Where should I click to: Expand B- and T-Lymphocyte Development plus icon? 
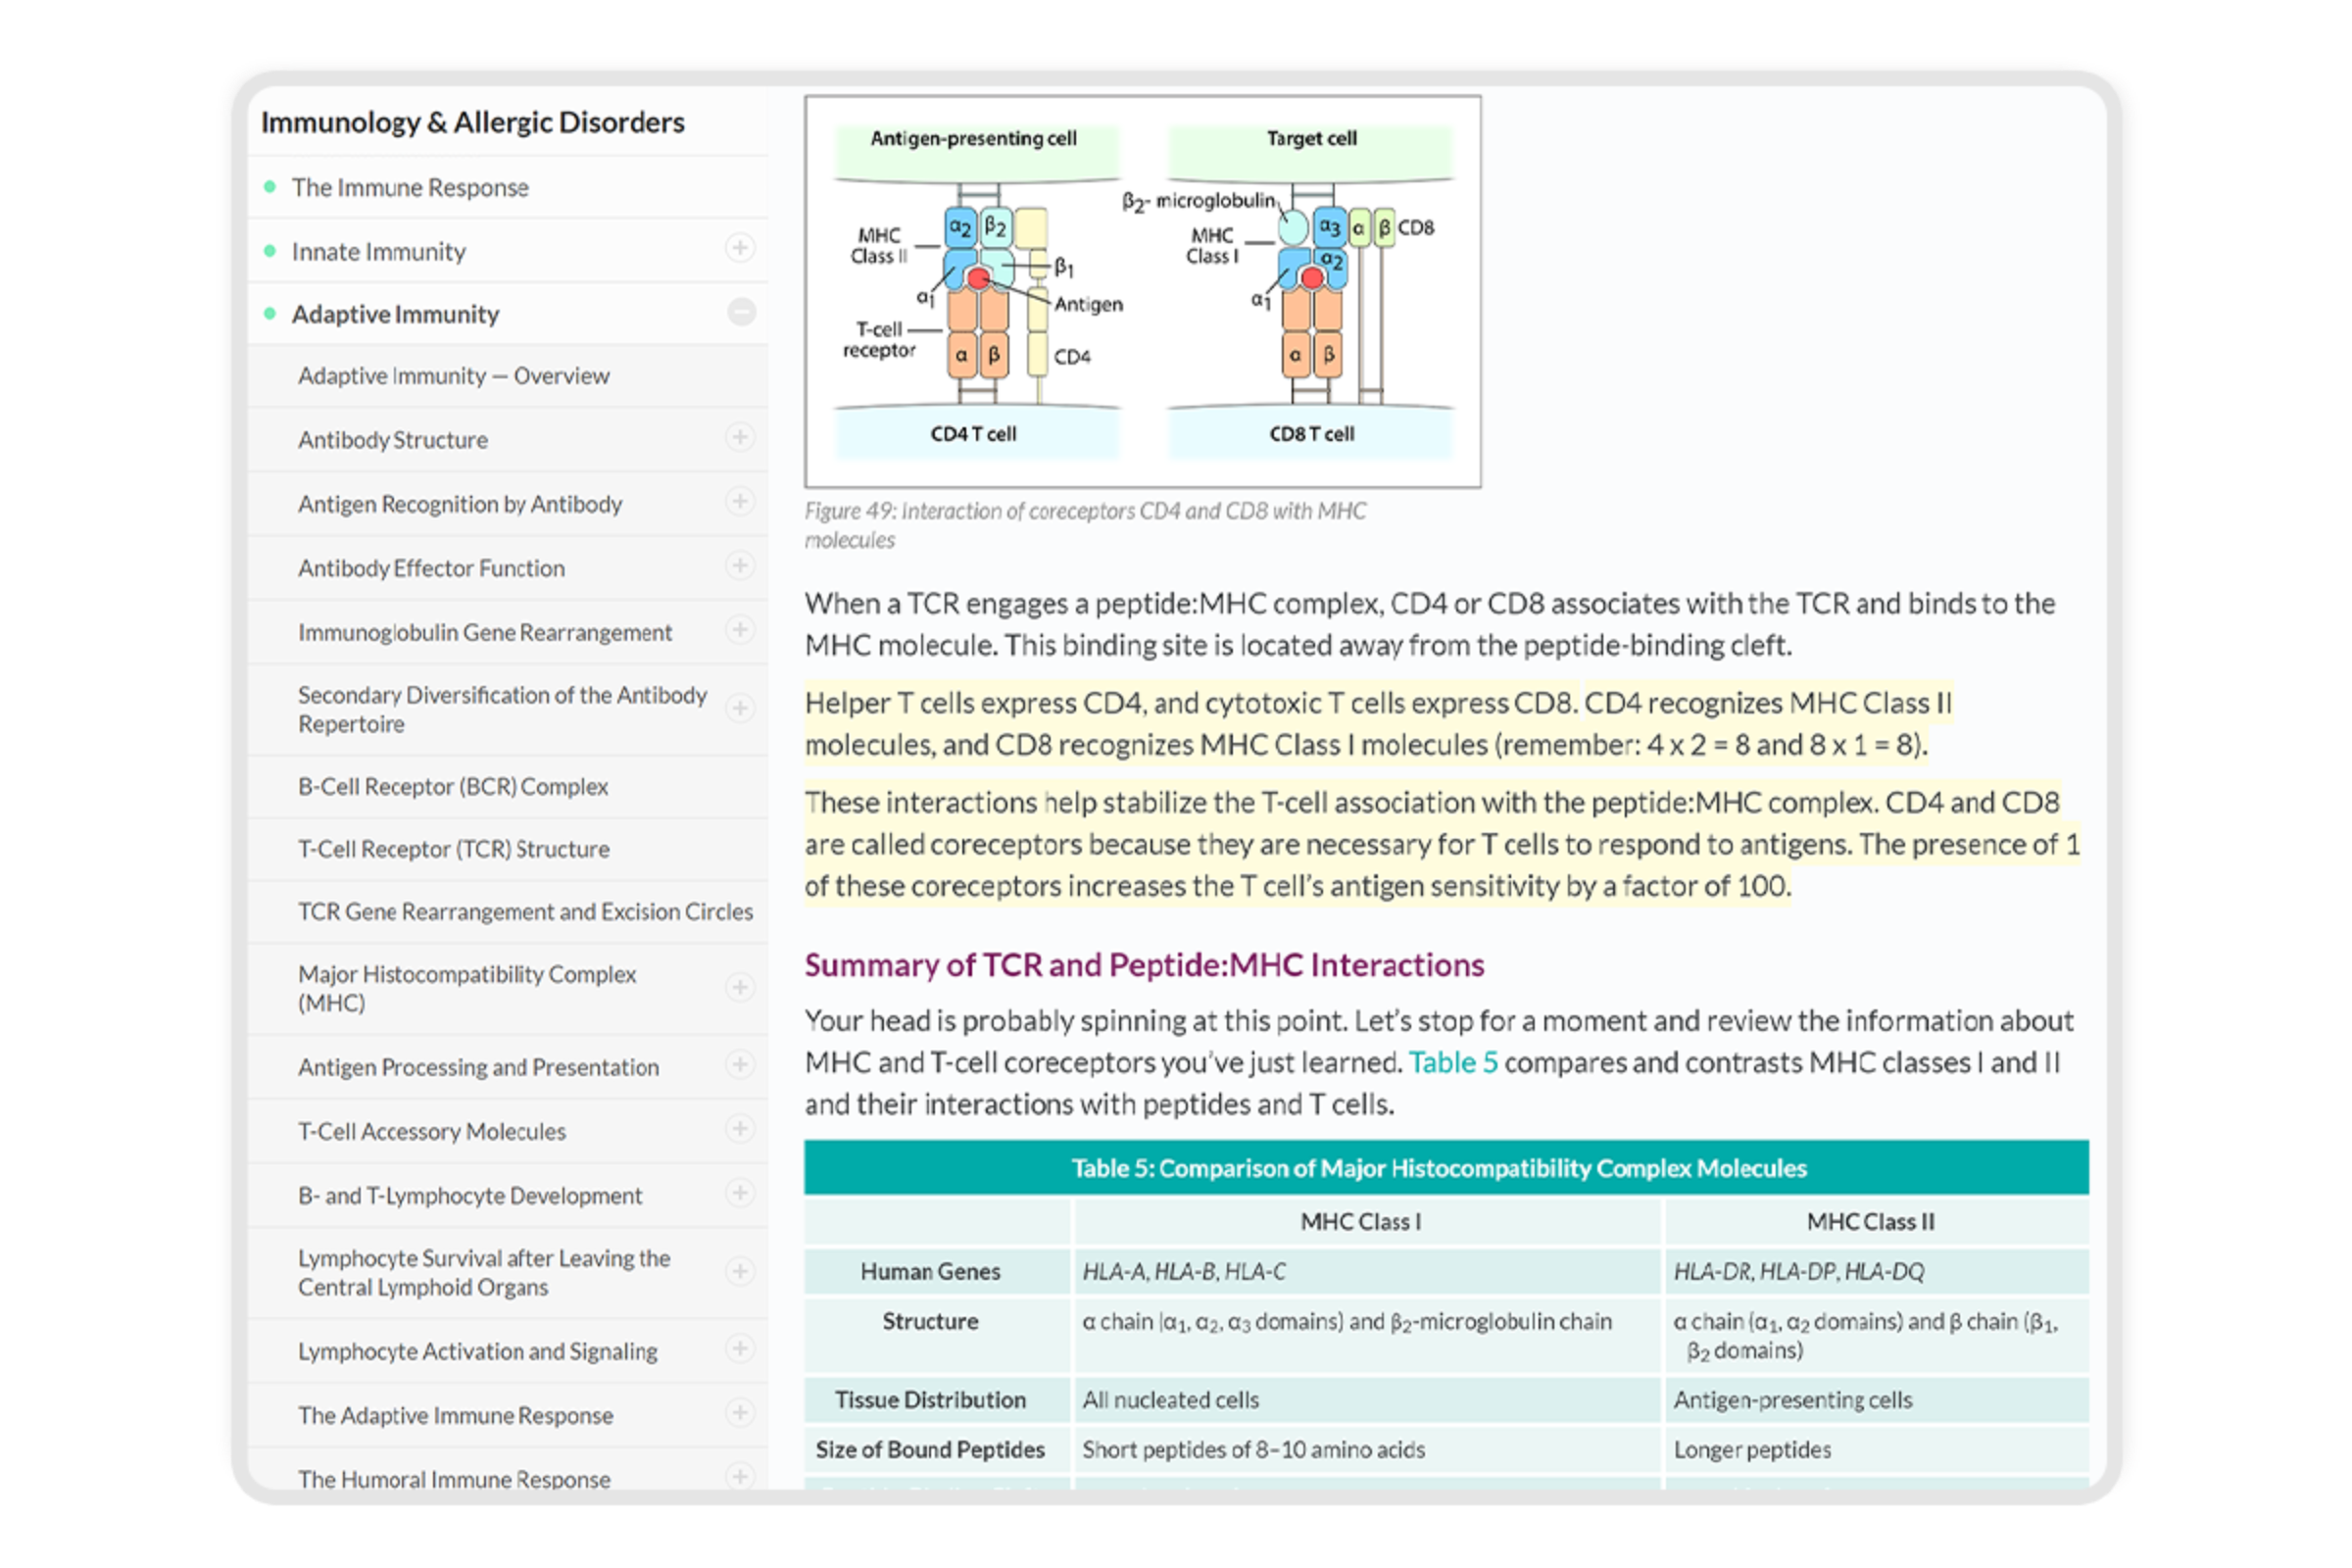tap(739, 1193)
